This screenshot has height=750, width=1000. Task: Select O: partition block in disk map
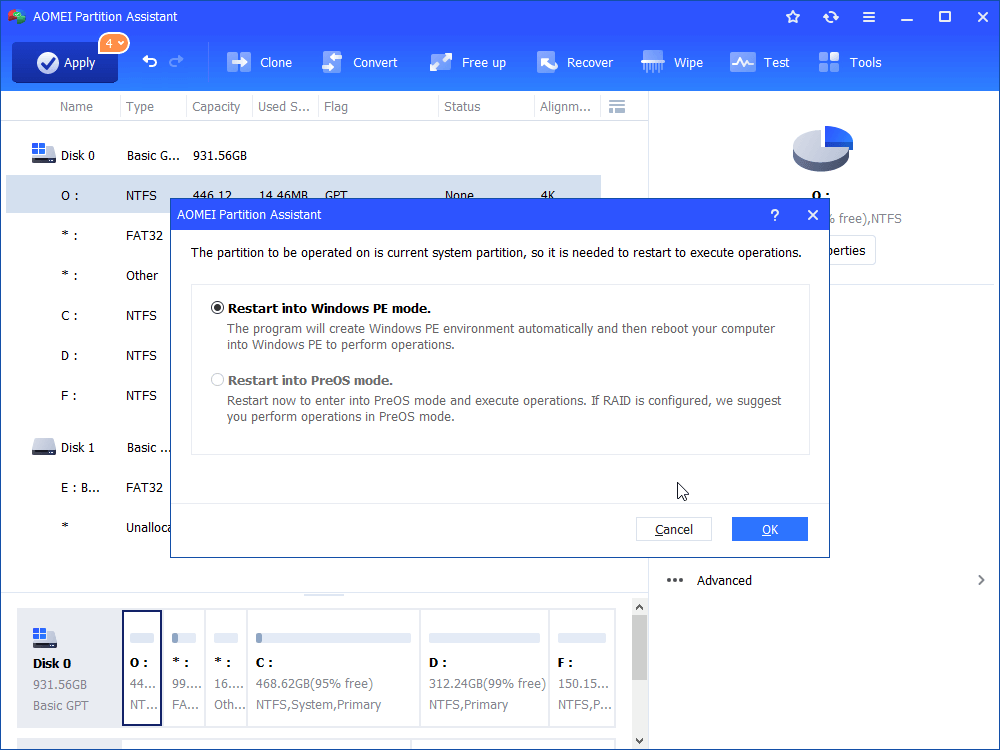click(142, 668)
